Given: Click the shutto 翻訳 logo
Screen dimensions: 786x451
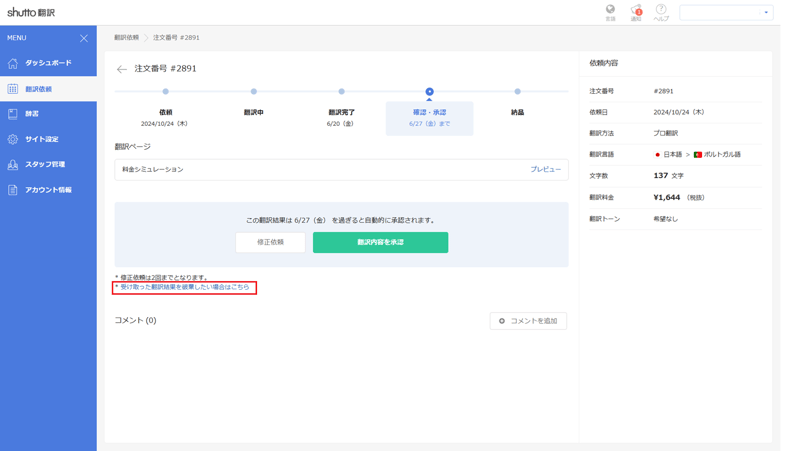Looking at the screenshot, I should coord(31,13).
